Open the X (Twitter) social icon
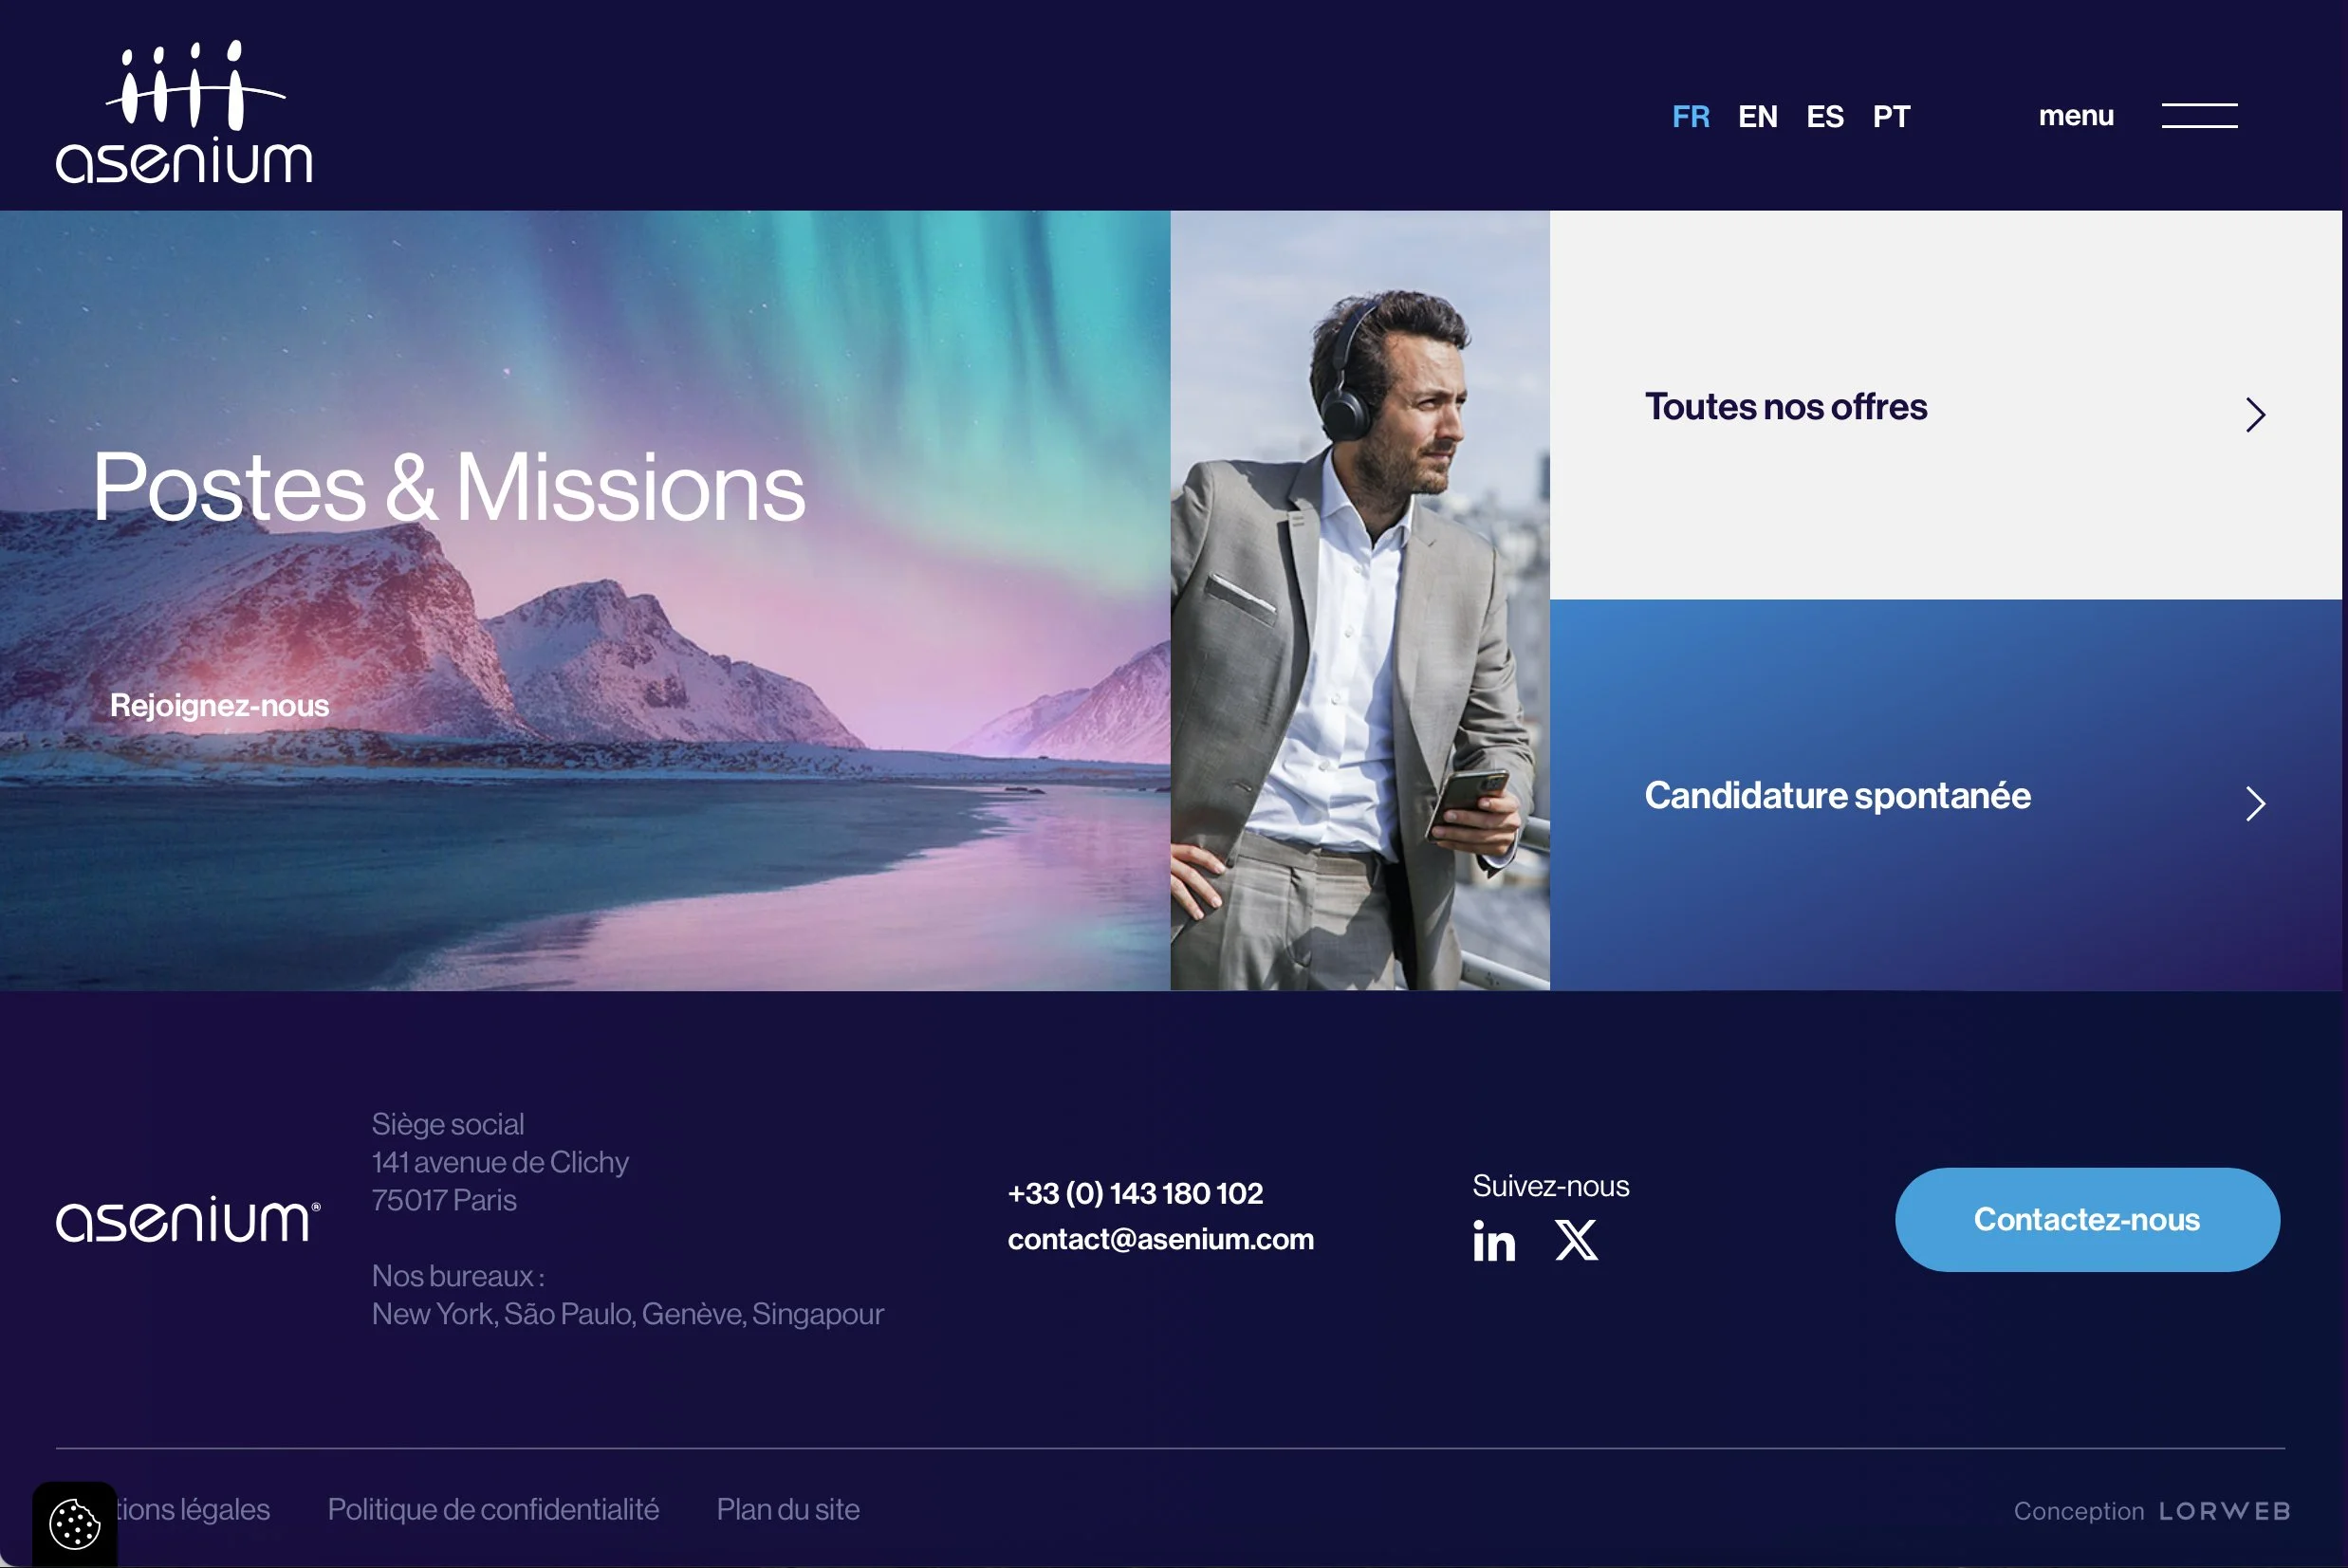 coord(1576,1240)
